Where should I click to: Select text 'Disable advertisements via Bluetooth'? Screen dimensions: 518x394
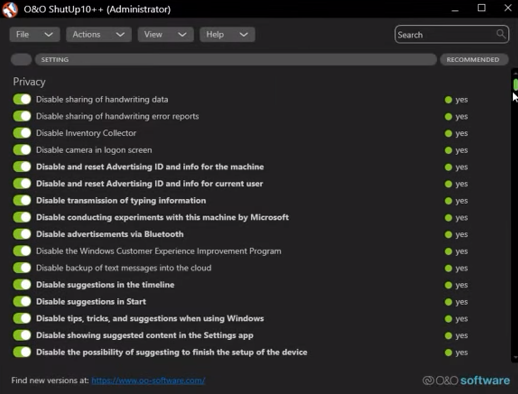pyautogui.click(x=110, y=234)
